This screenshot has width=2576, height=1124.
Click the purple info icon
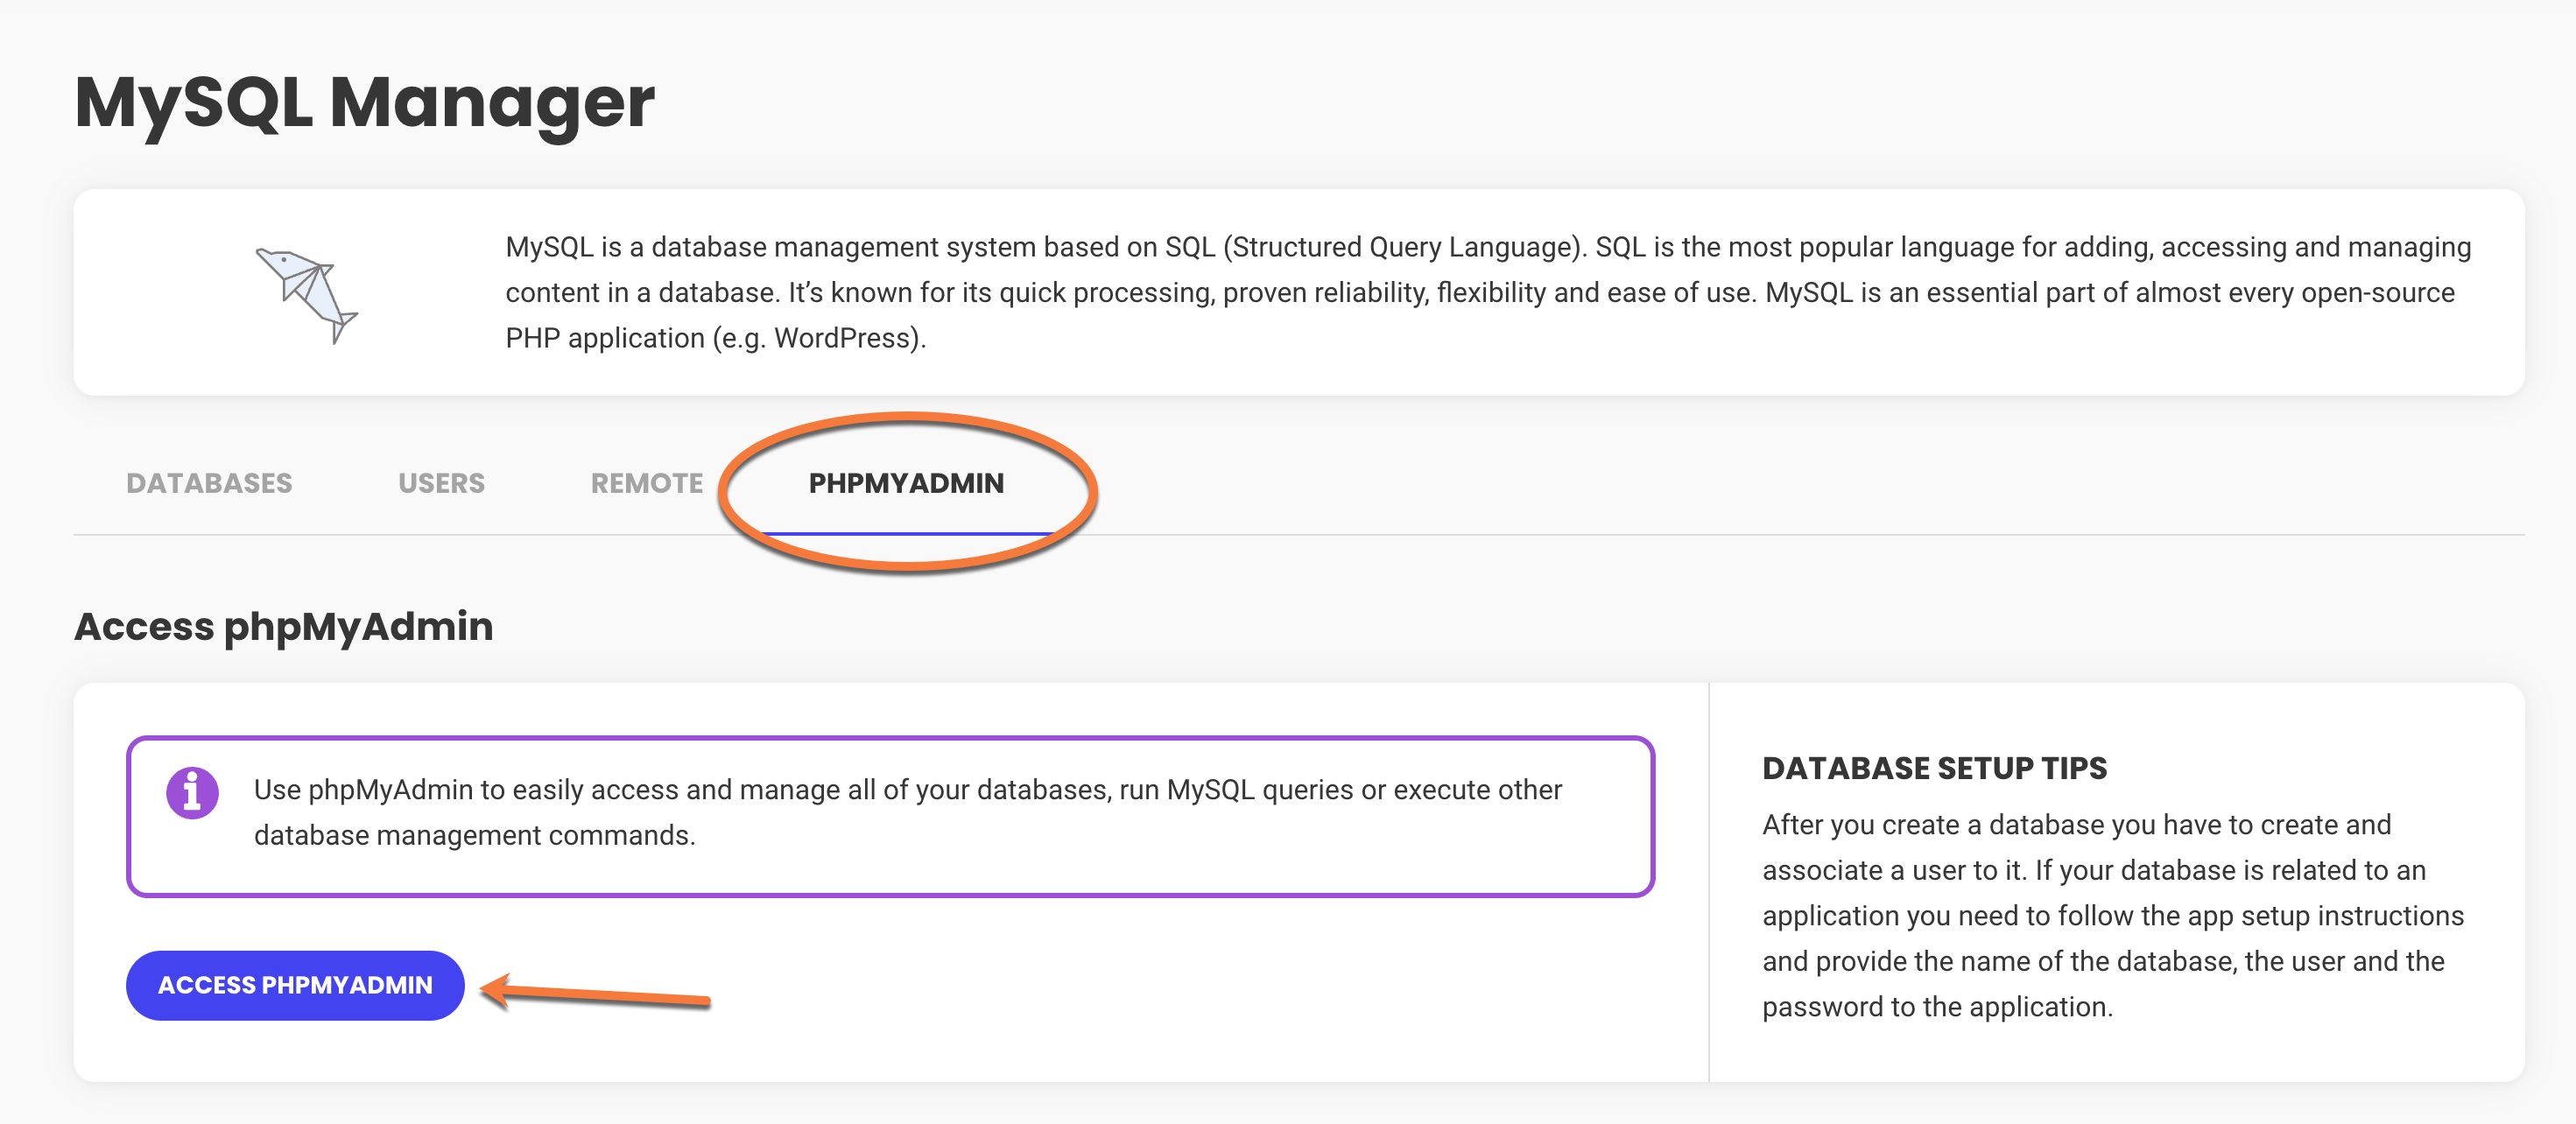pos(192,793)
